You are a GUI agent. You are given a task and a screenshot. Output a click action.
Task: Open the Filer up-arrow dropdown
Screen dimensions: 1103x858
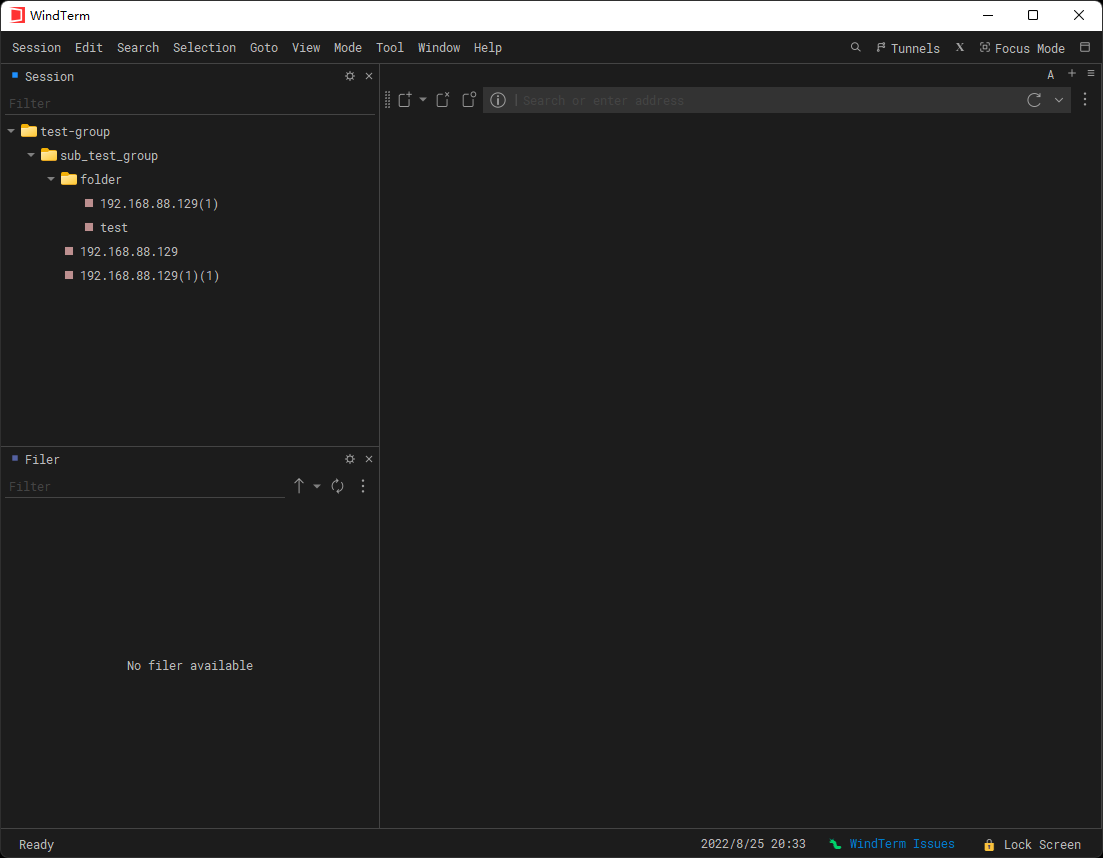(317, 486)
